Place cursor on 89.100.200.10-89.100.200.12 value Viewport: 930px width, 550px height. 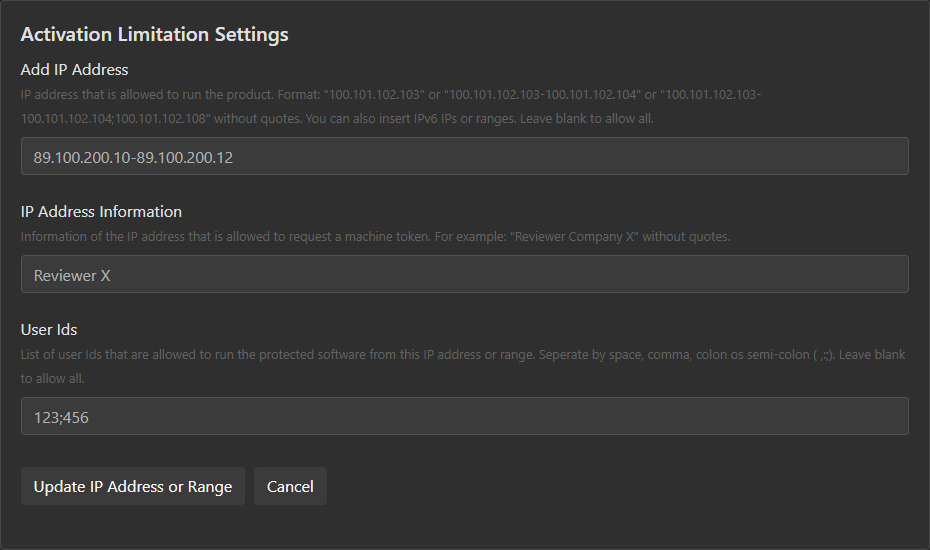(133, 157)
